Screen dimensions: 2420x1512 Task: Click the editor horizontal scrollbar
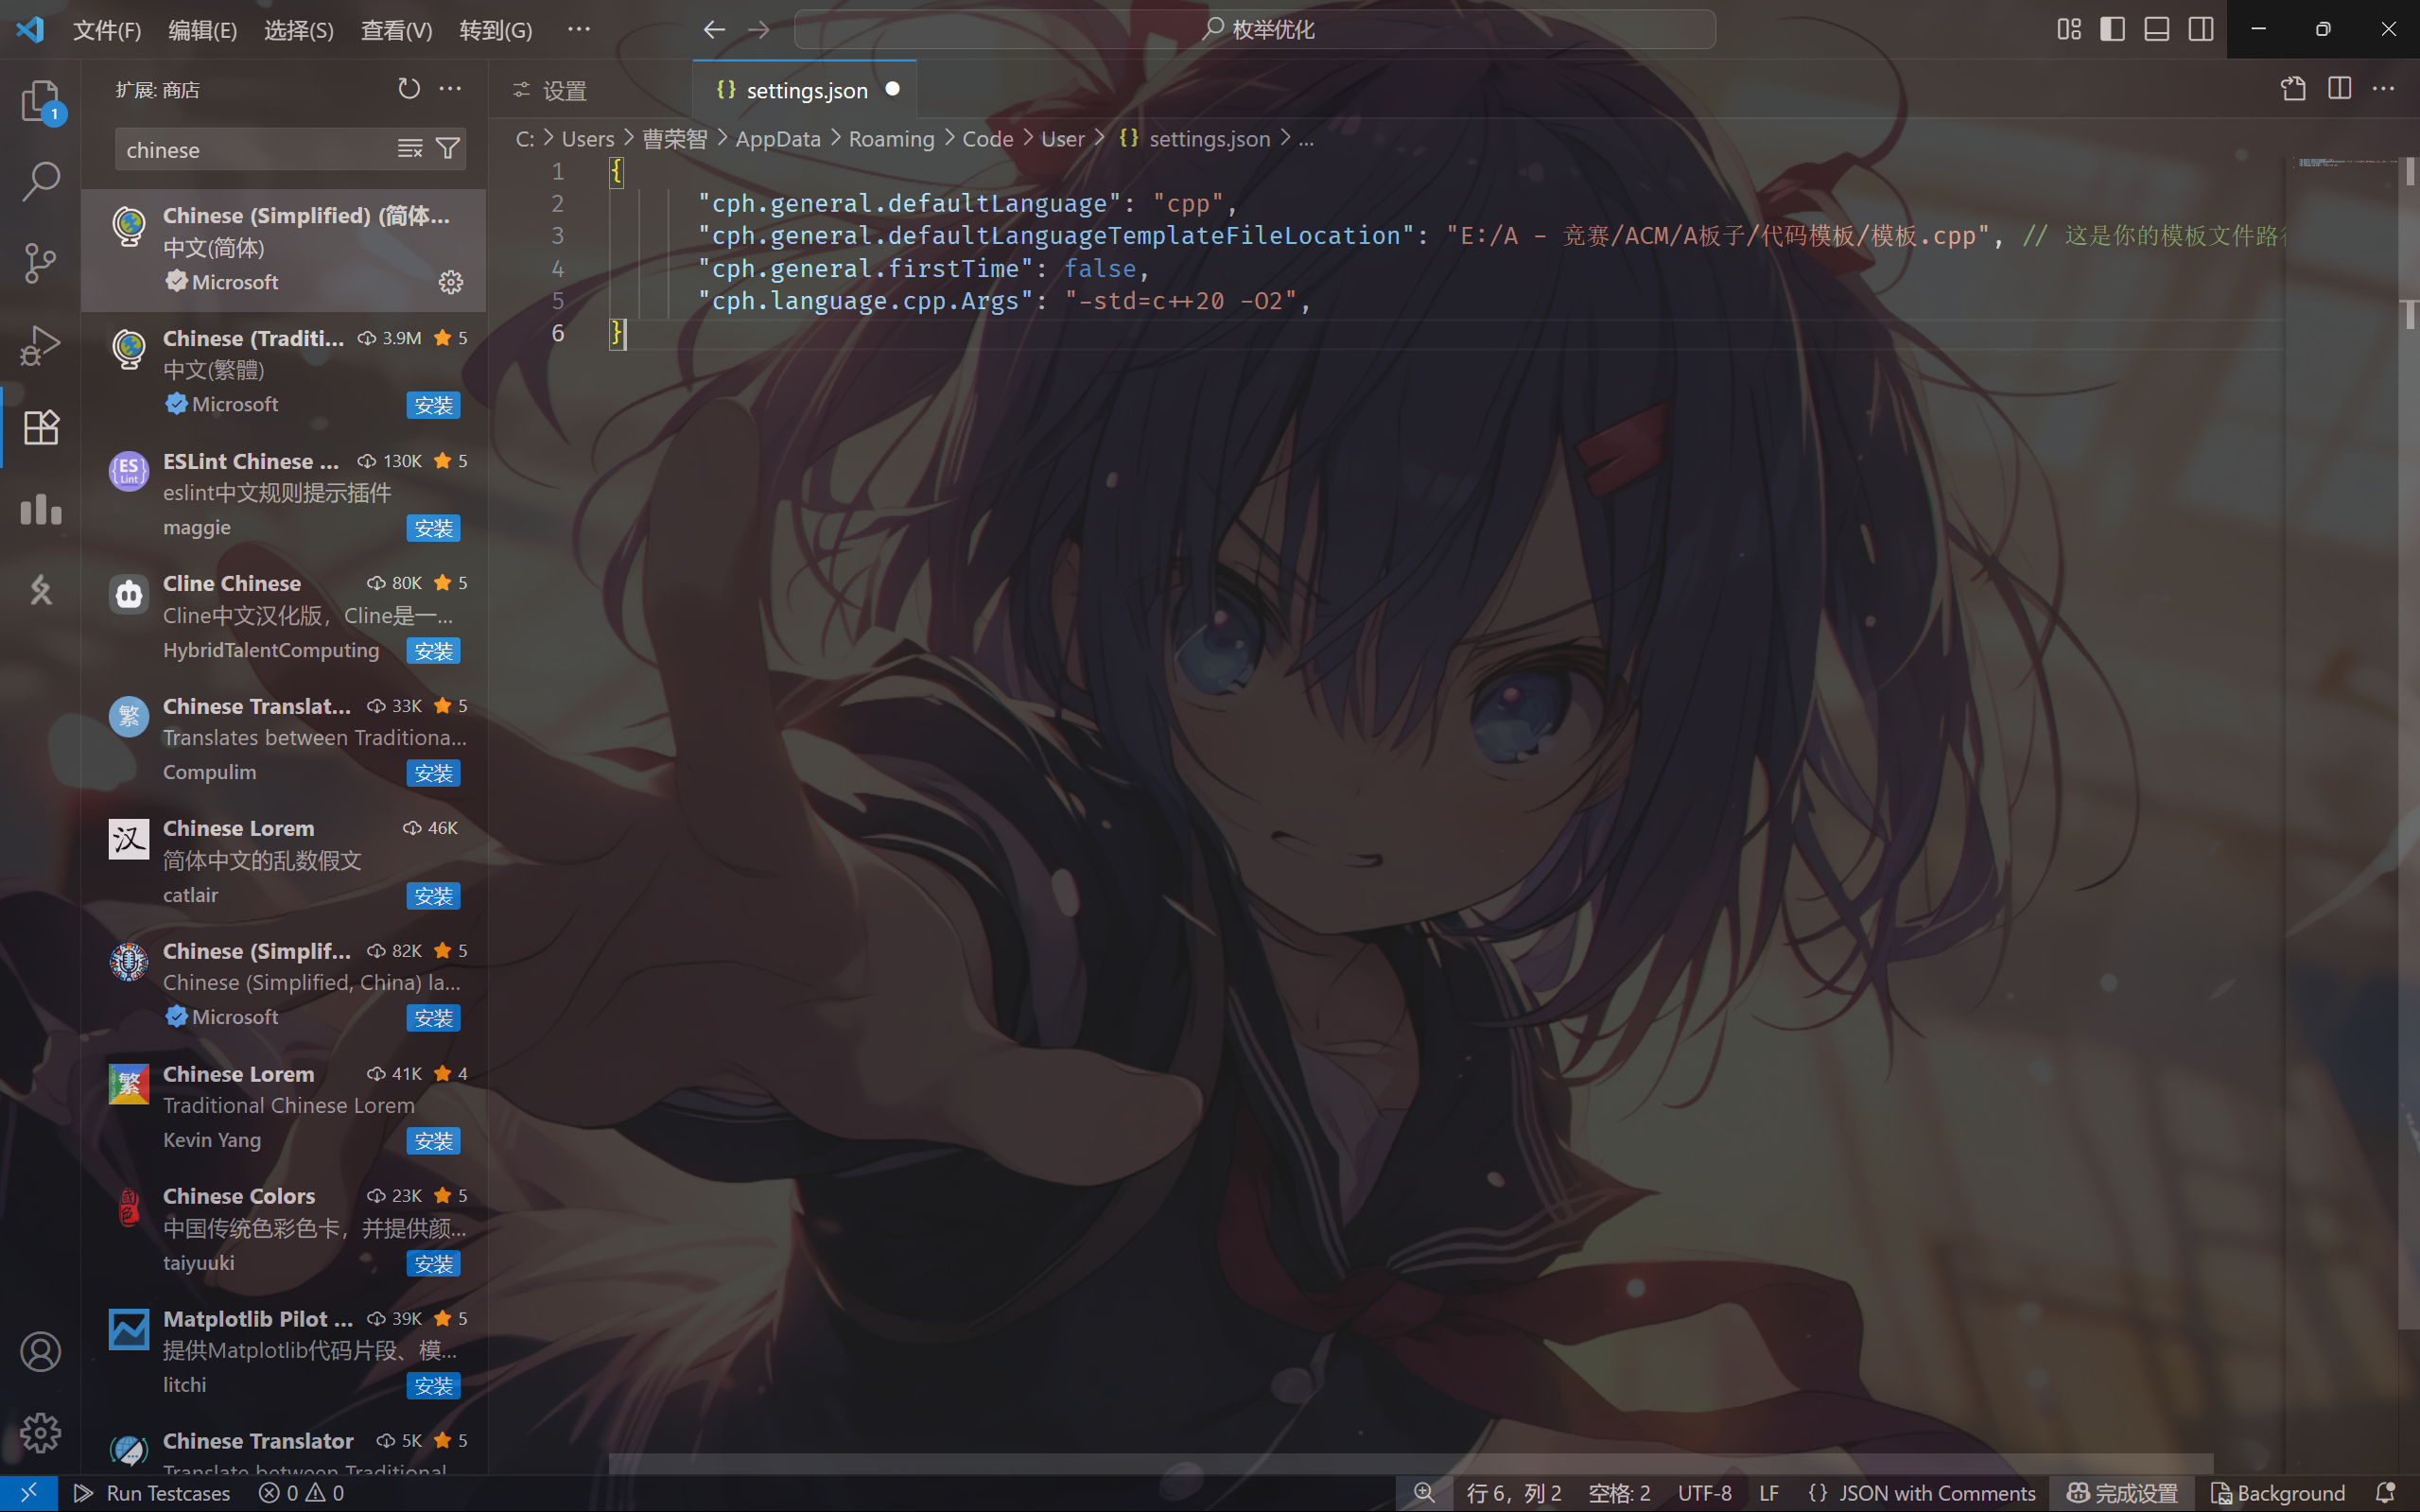1410,1463
